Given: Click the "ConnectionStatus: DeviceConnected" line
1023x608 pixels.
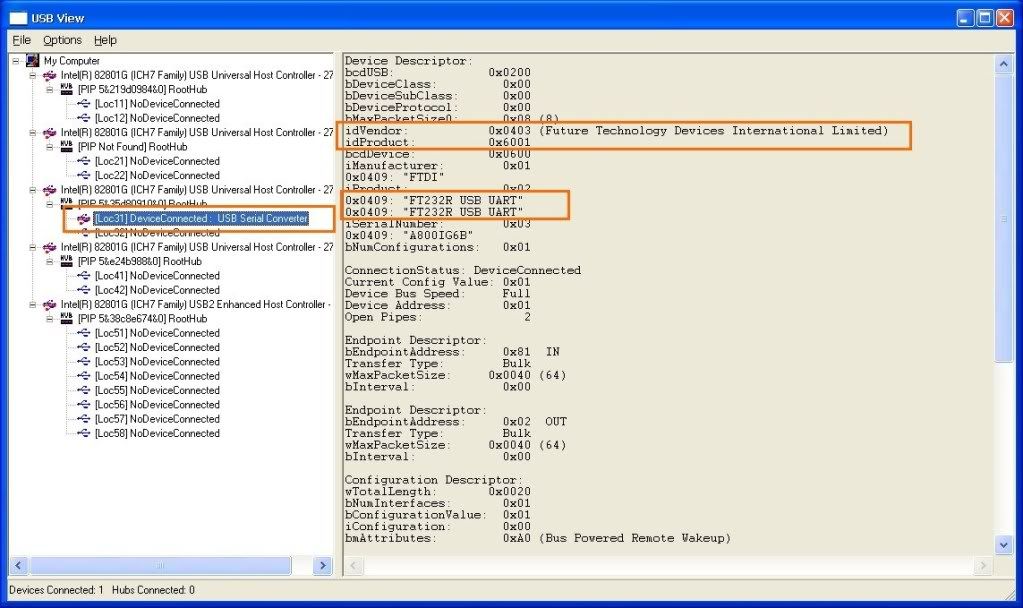Looking at the screenshot, I should 463,270.
